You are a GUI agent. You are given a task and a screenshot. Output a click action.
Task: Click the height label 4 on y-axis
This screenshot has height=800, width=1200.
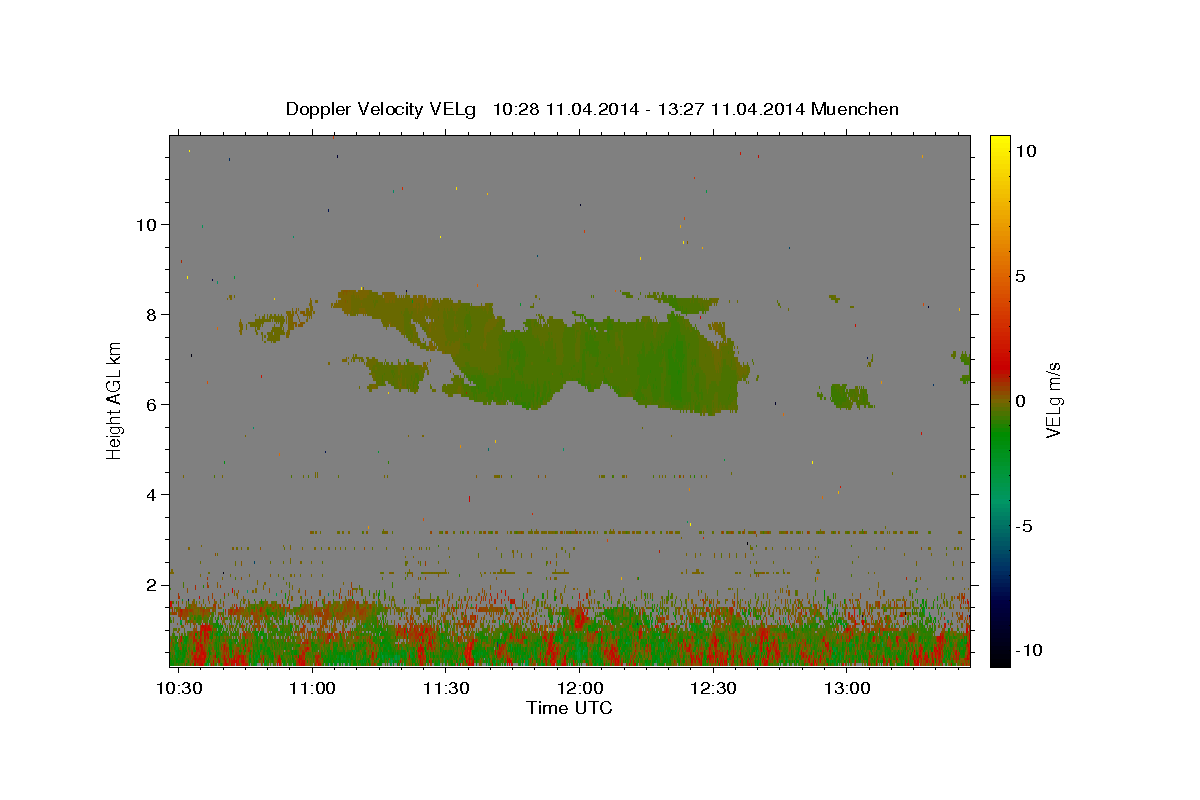tap(150, 495)
